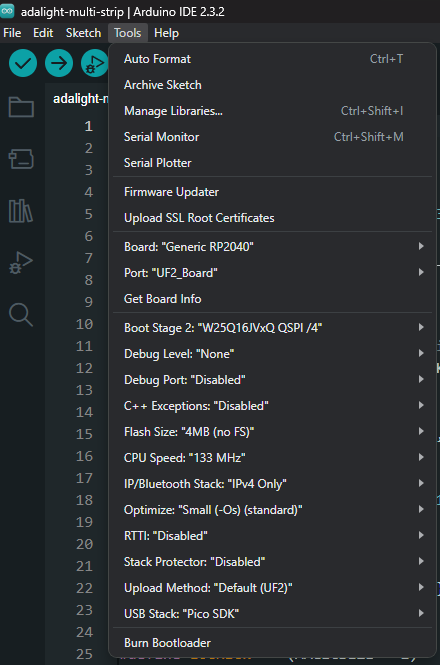Expand the CPU Speed "133 MHz" submenu
The height and width of the screenshot is (665, 440).
[x=272, y=458]
